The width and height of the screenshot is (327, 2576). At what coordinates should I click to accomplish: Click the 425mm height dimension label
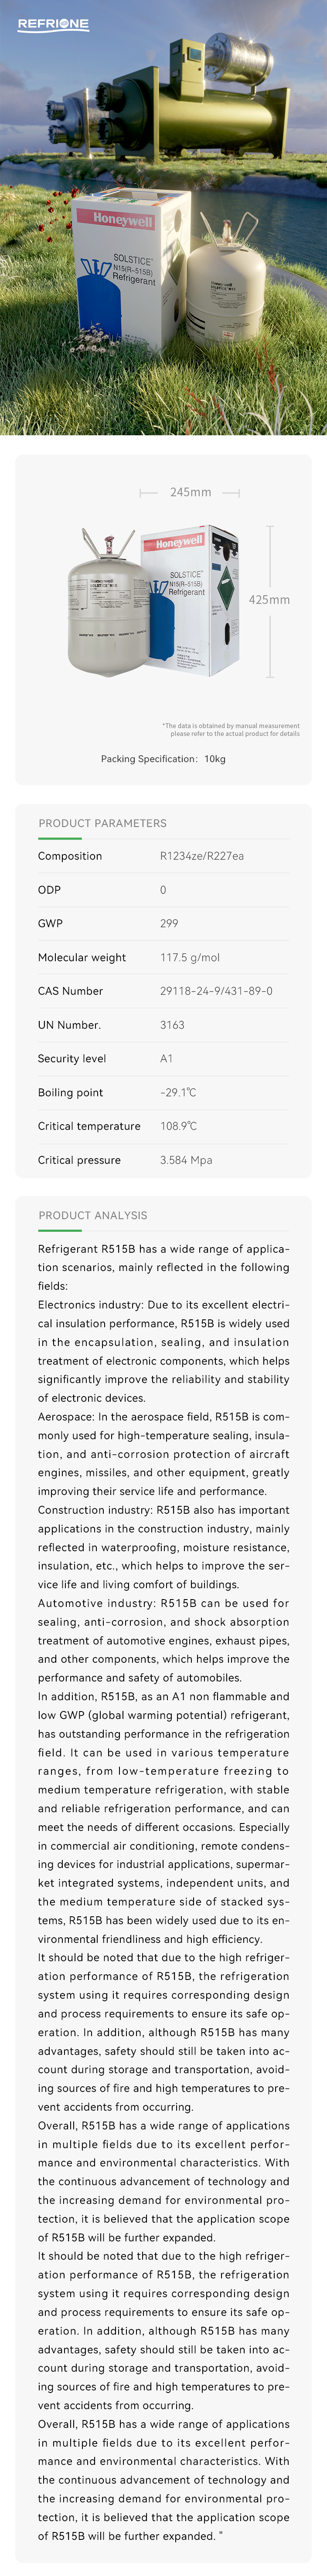pos(269,600)
